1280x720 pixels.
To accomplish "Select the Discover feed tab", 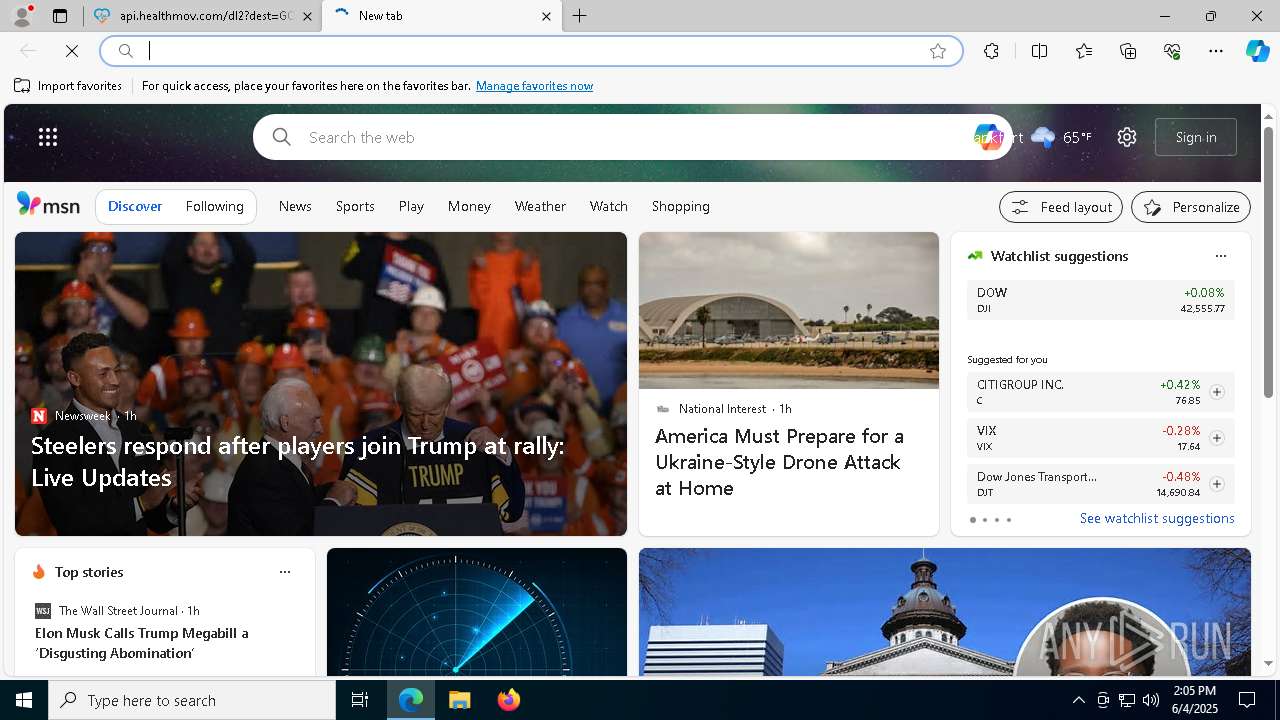I will tap(135, 206).
